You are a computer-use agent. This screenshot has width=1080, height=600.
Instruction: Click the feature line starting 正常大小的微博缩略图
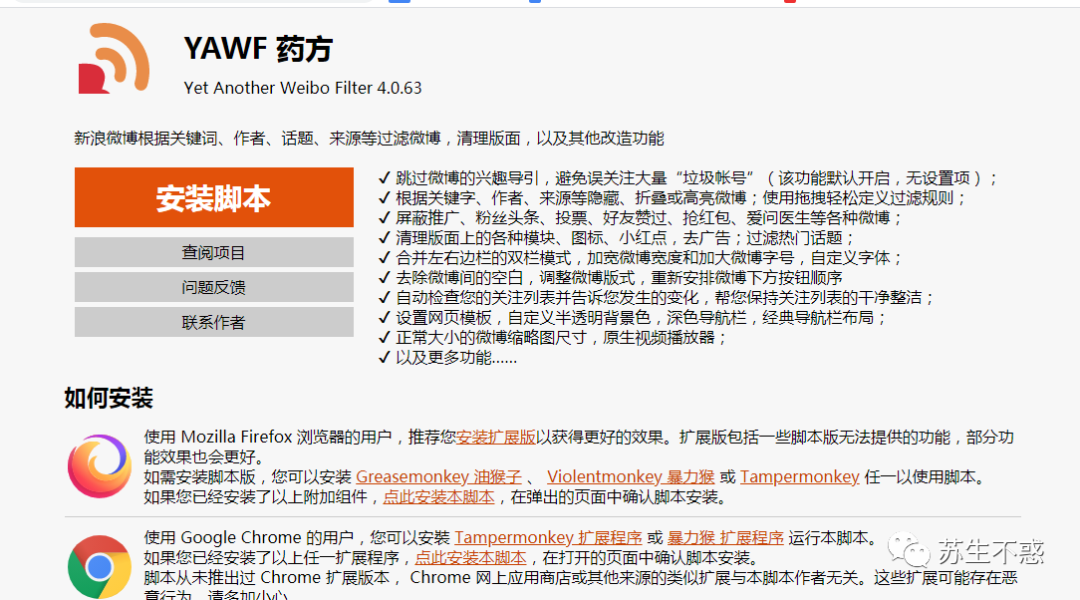coord(552,338)
